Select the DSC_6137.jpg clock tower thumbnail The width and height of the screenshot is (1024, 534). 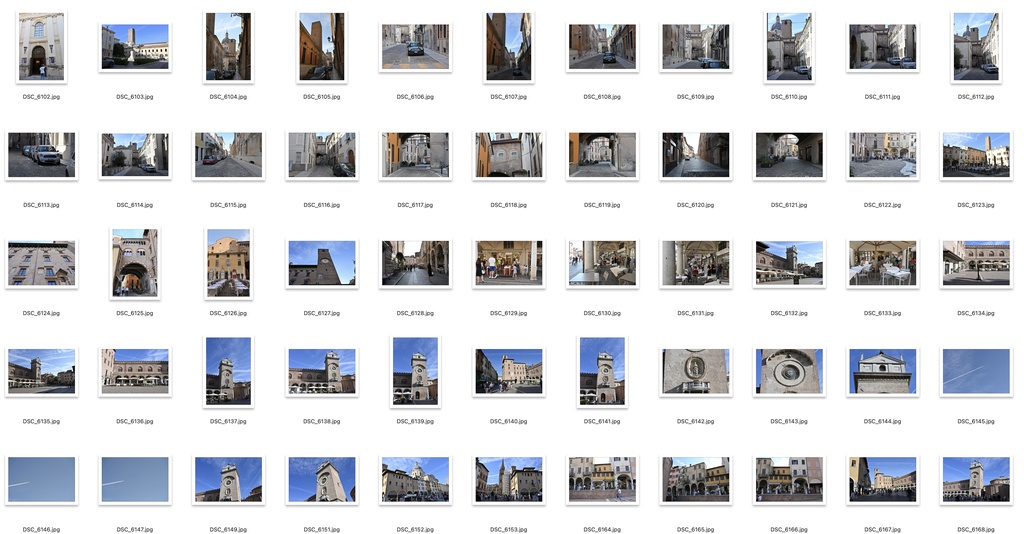coord(228,371)
